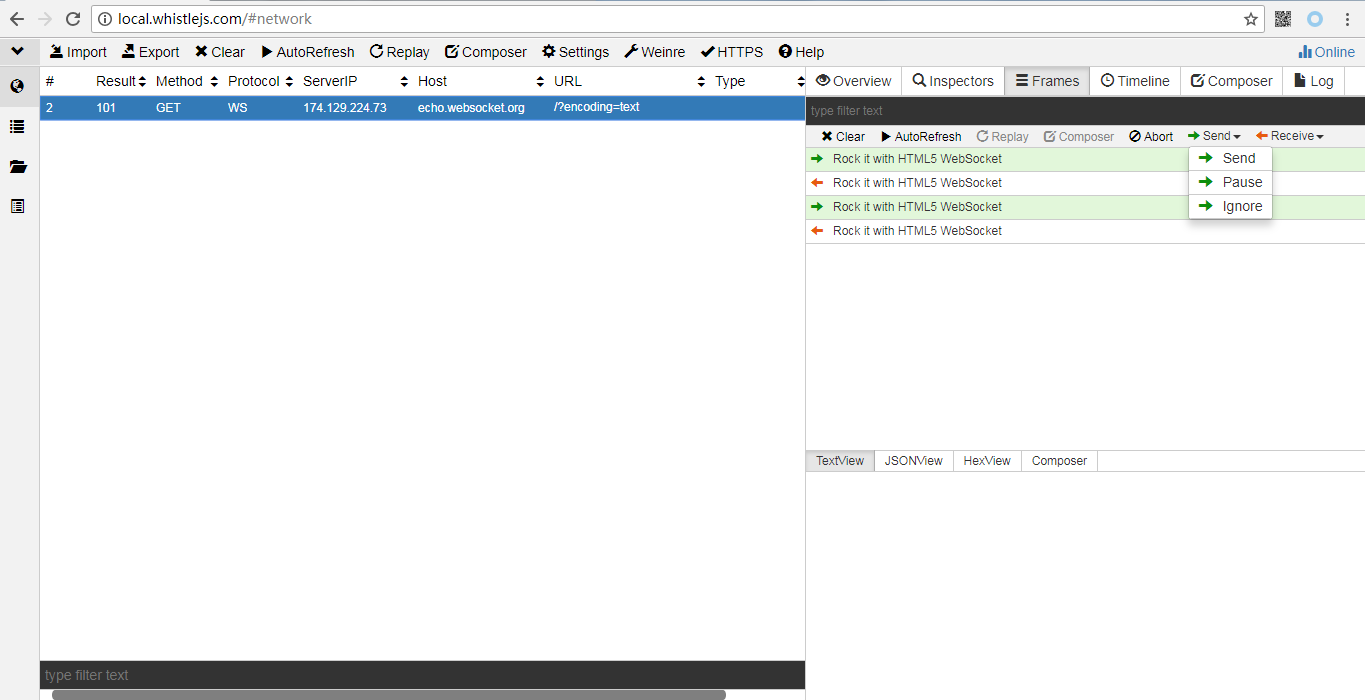Viewport: 1365px width, 700px height.
Task: Open the HTTPS checkmark settings
Action: click(x=731, y=52)
